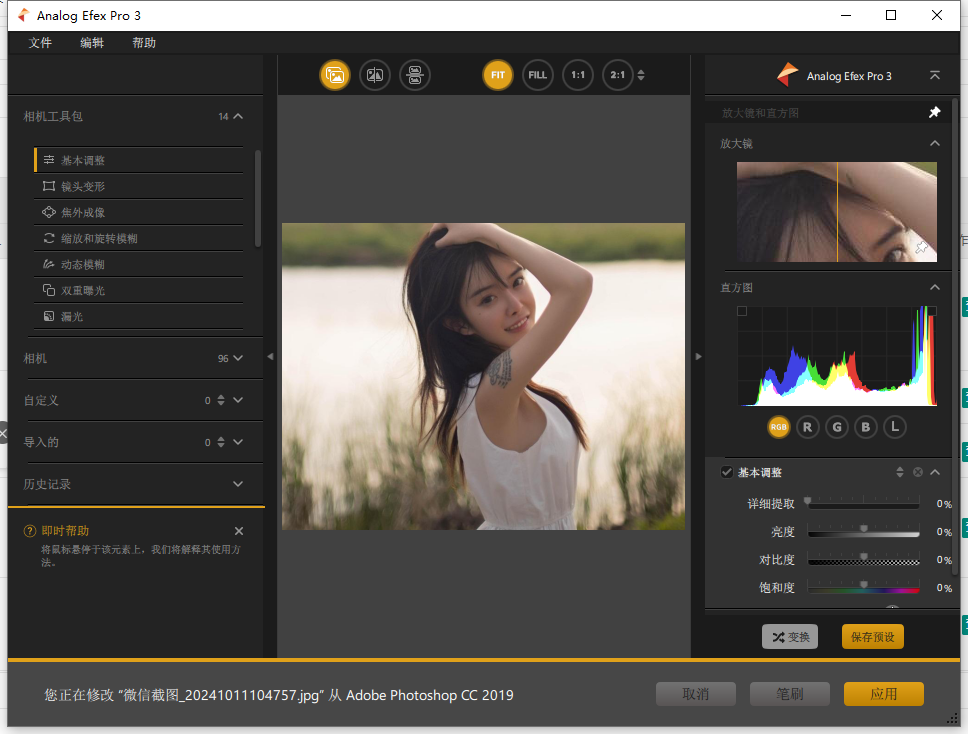Image resolution: width=968 pixels, height=734 pixels.
Task: Adjust the 饱和度 slider
Action: click(863, 588)
